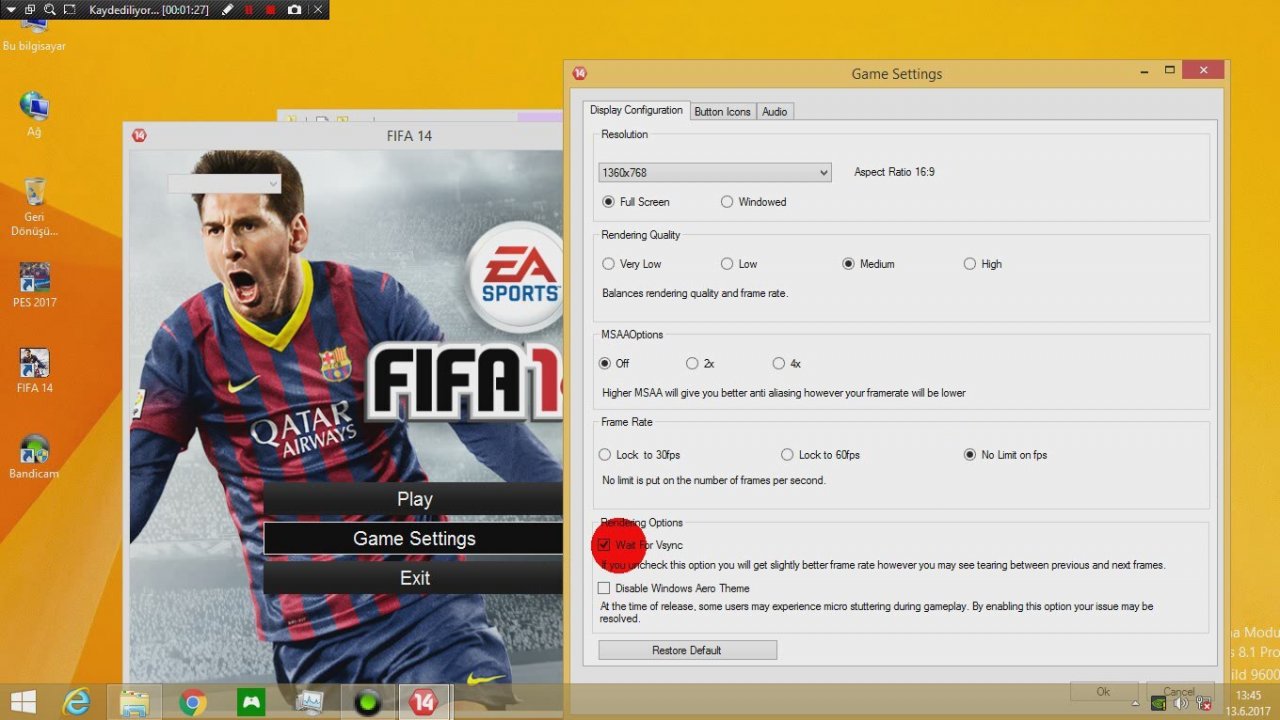This screenshot has height=720, width=1280.
Task: Open the volume speaker tray icon
Action: coord(1181,702)
